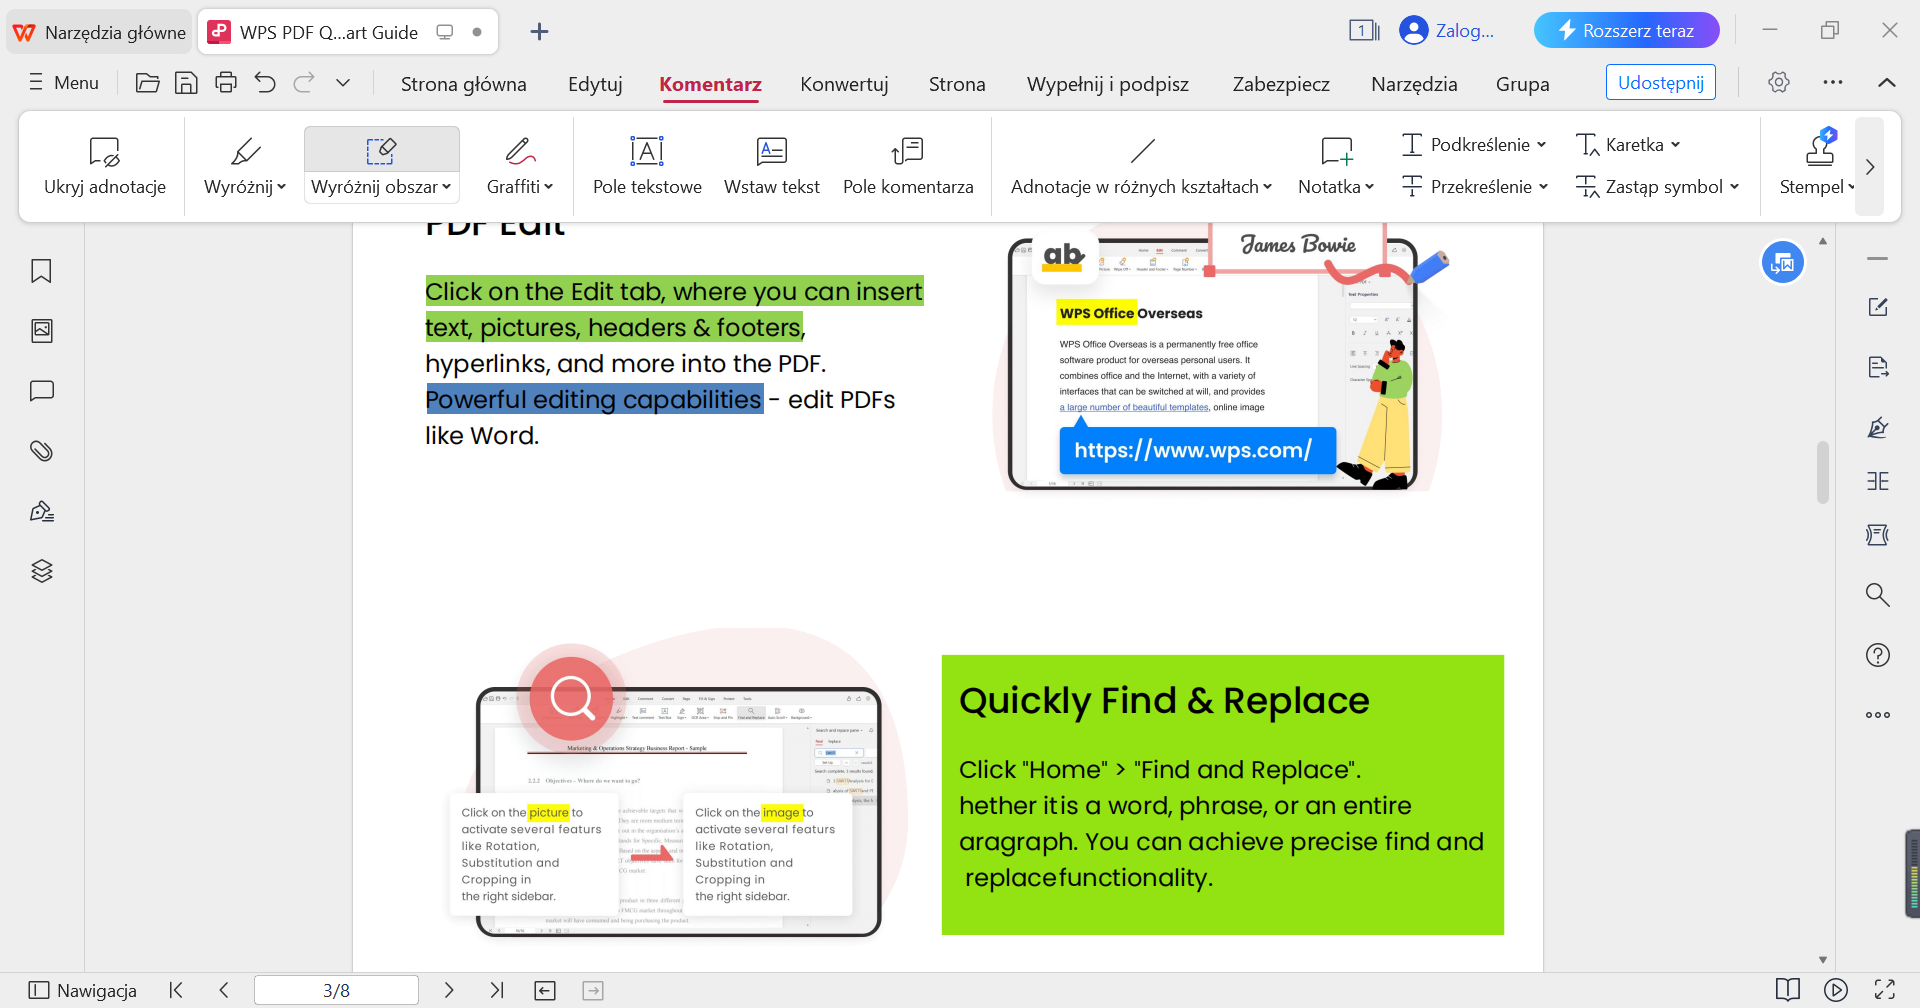Viewport: 1920px width, 1008px height.
Task: Open help question mark icon
Action: [1878, 655]
